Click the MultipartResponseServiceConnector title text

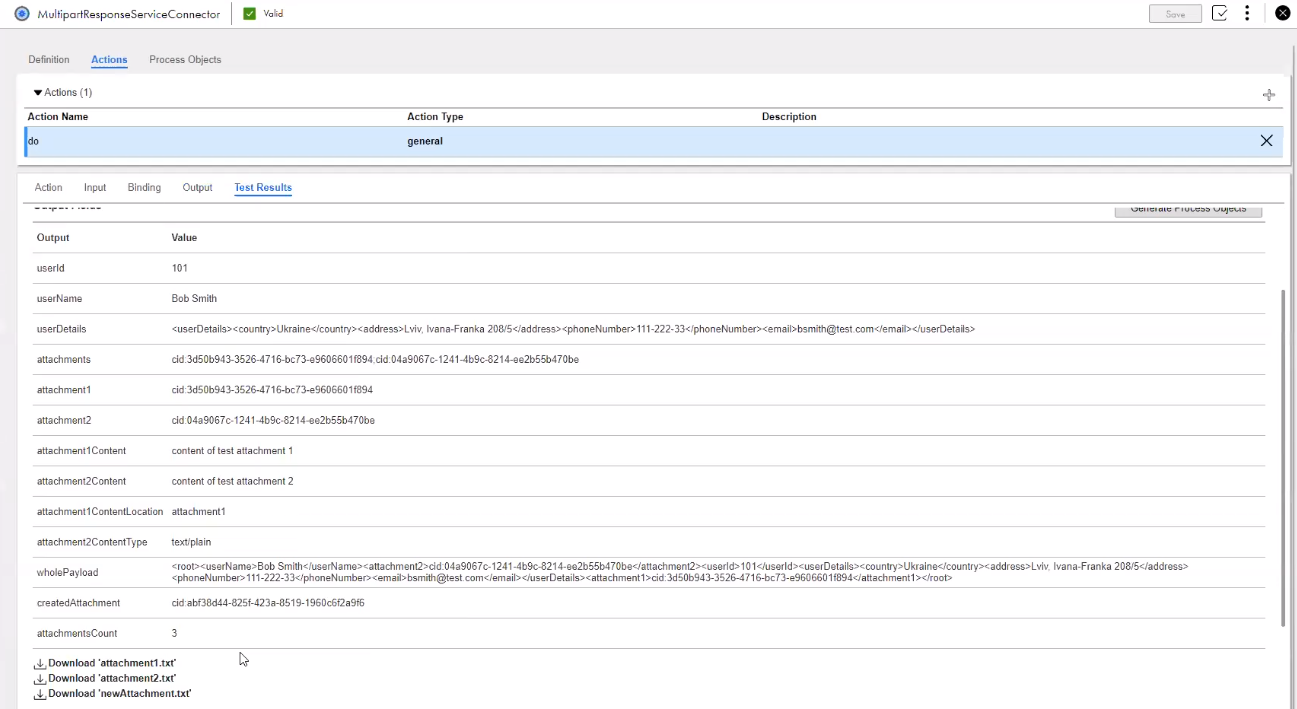(129, 14)
